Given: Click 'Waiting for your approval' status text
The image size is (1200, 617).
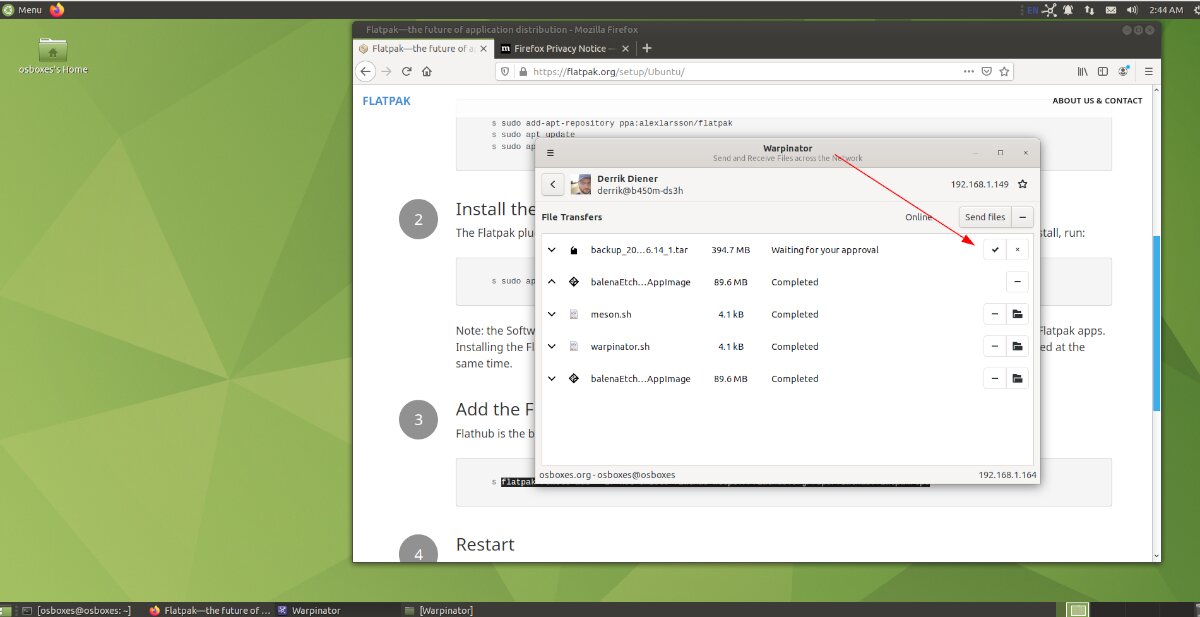Looking at the screenshot, I should pos(825,250).
